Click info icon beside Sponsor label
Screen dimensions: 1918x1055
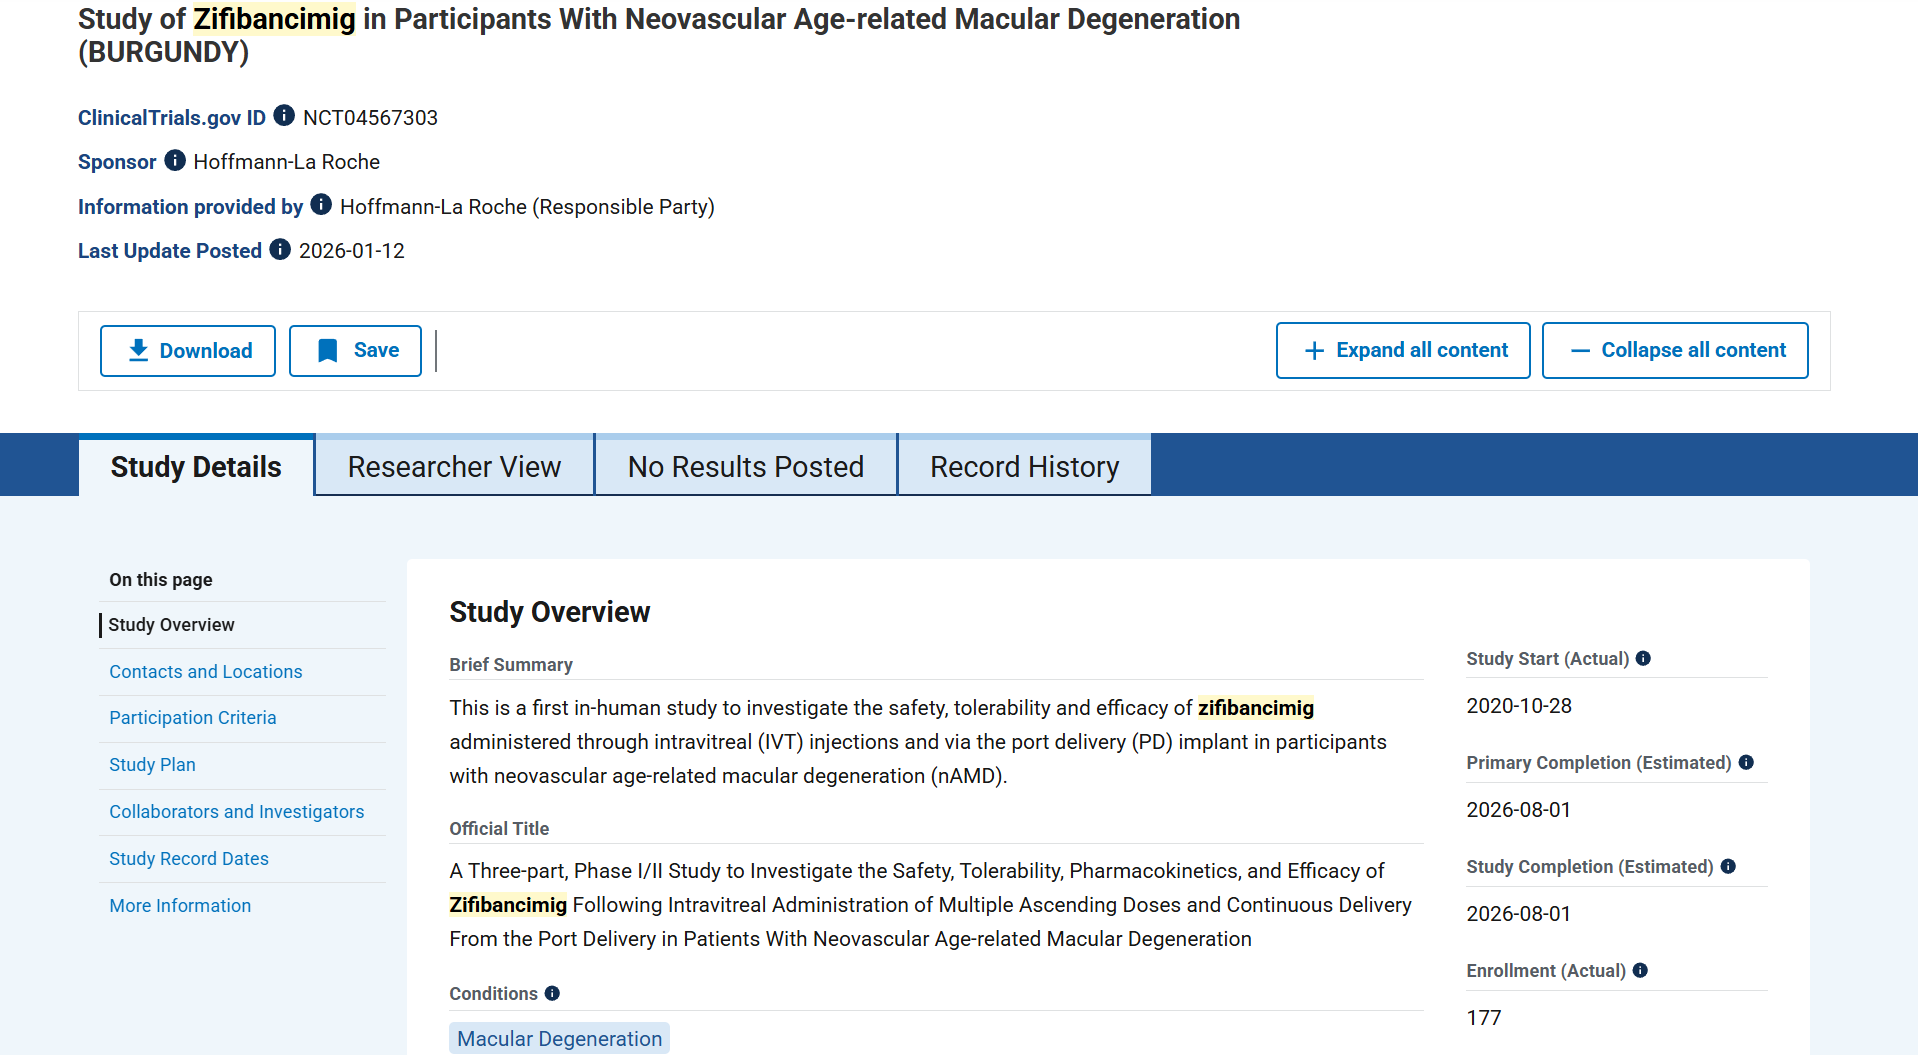click(x=175, y=160)
